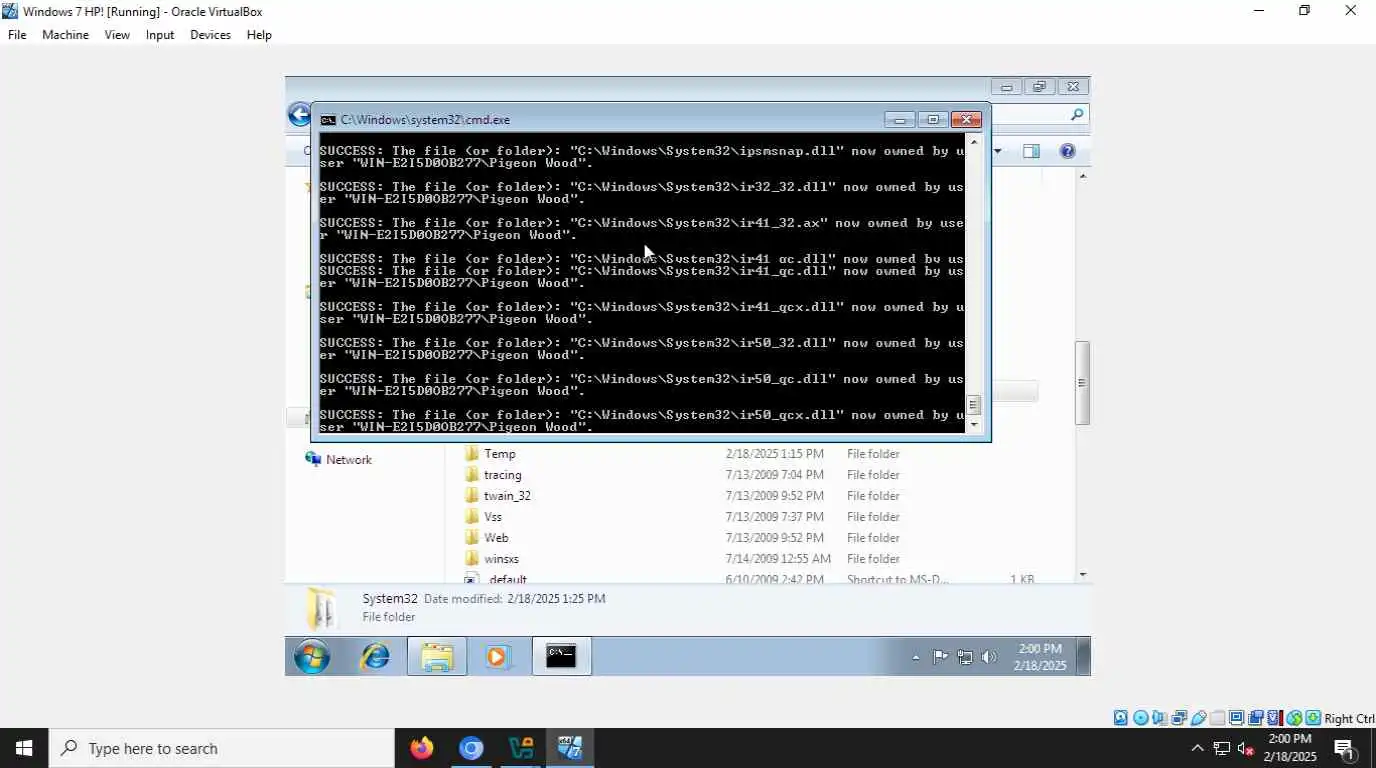This screenshot has height=768, width=1376.
Task: Click the VirtualBox keyboard capture arrow icon
Action: point(1313,718)
